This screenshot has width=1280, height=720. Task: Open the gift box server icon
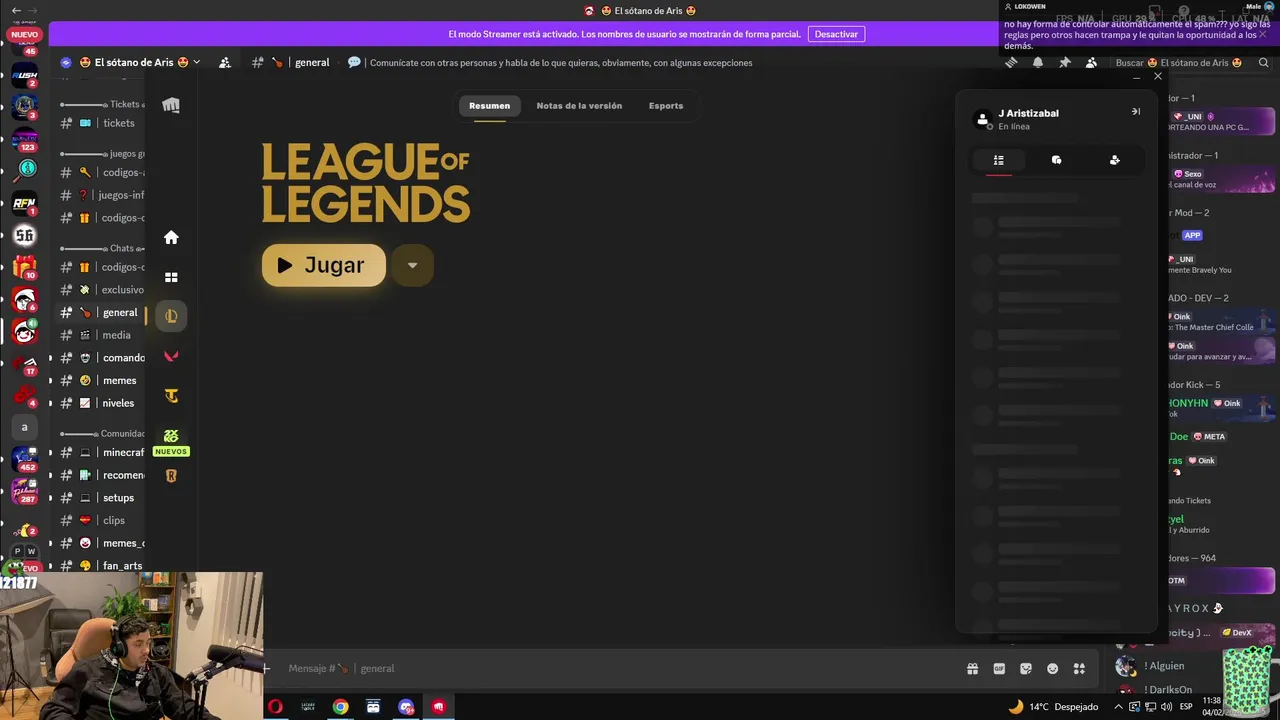pyautogui.click(x=25, y=267)
